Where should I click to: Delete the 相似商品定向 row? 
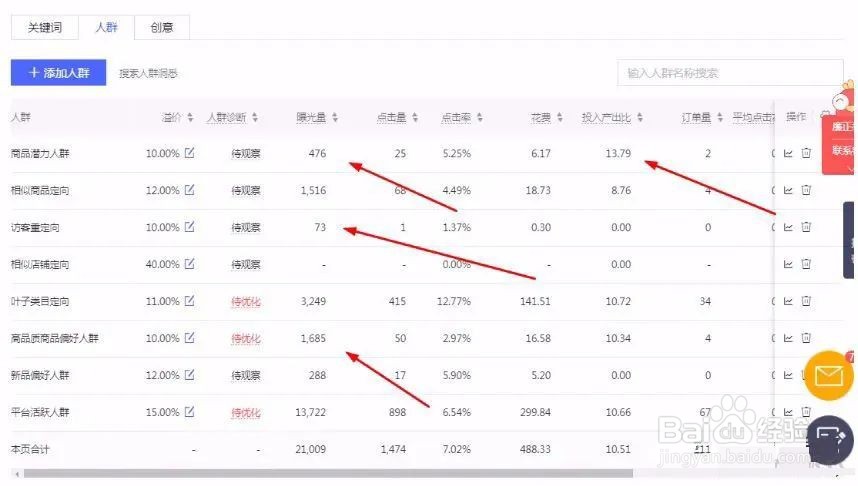point(806,190)
